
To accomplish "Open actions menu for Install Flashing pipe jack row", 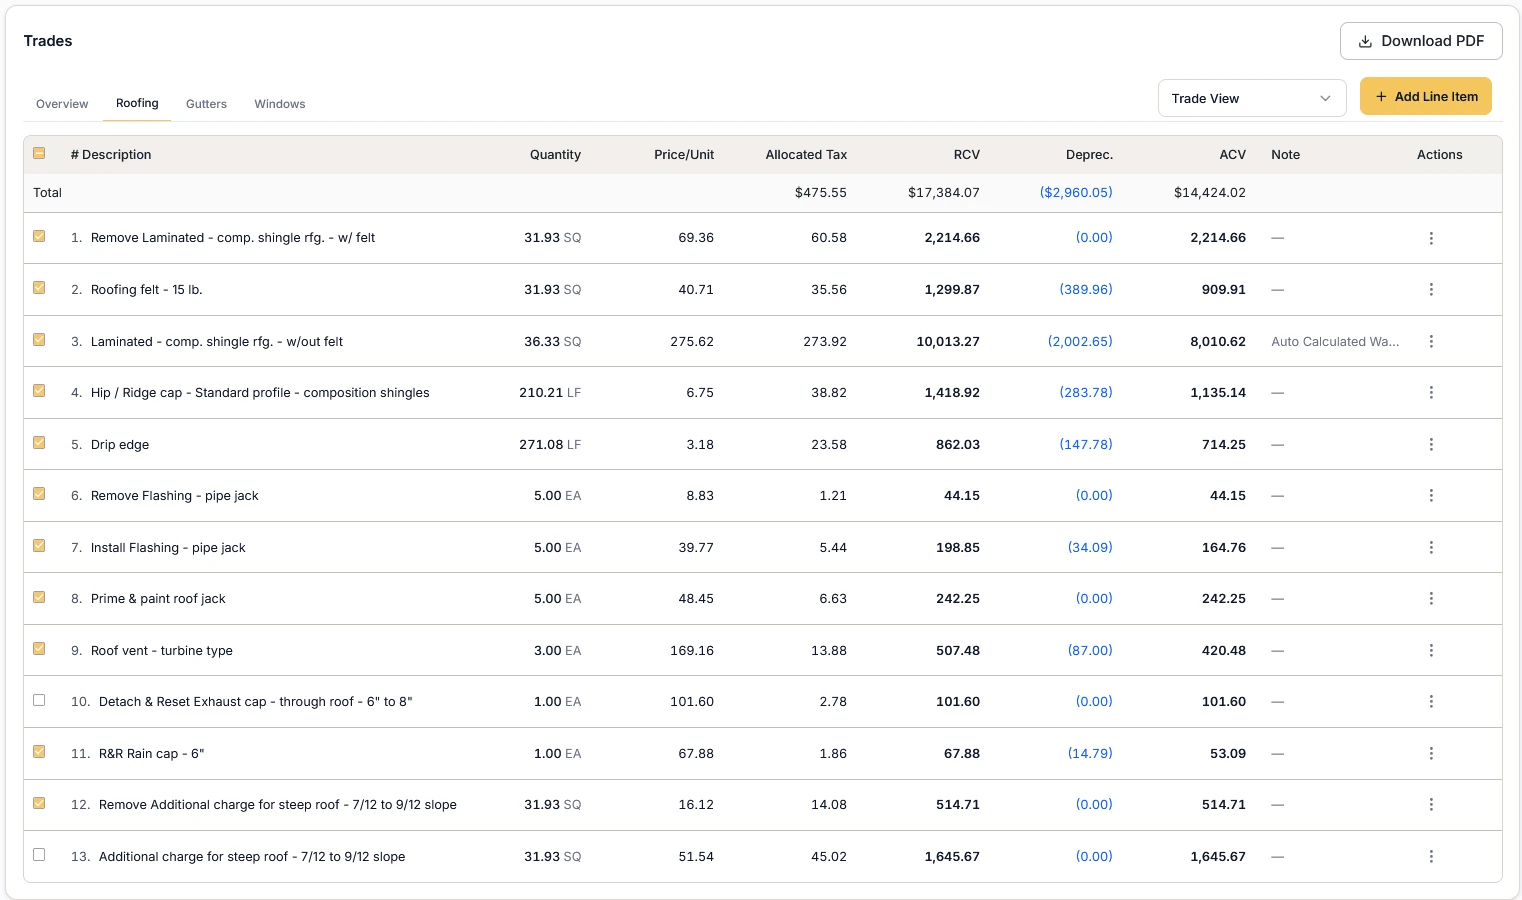I will pos(1431,547).
